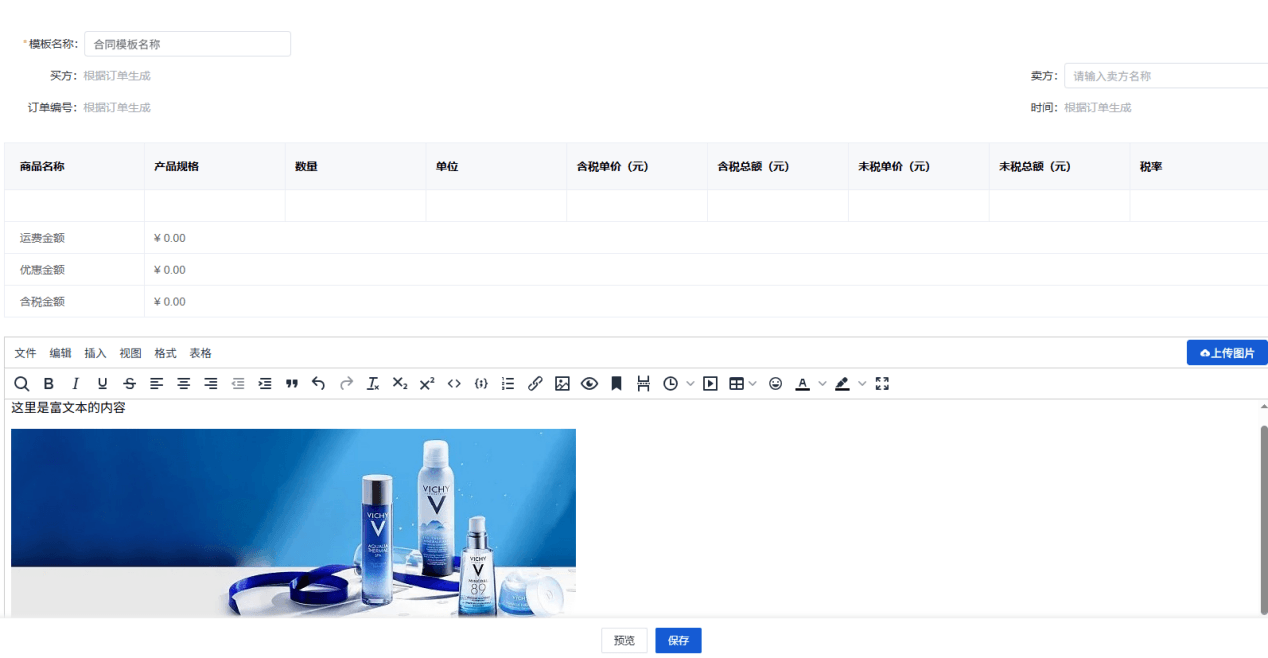Toggle editor preview eye icon
Screen dimensions: 1268x658
(589, 383)
